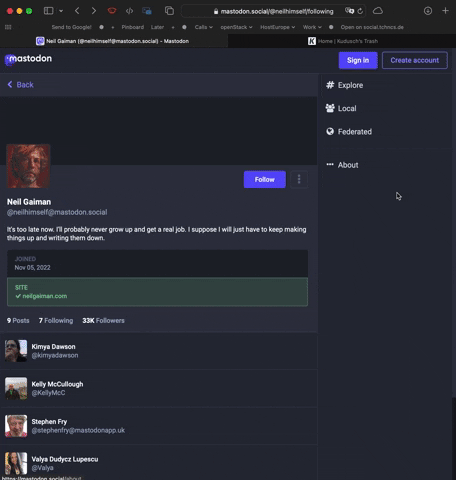Open About in the sidebar
This screenshot has height=480, width=456.
(x=342, y=165)
